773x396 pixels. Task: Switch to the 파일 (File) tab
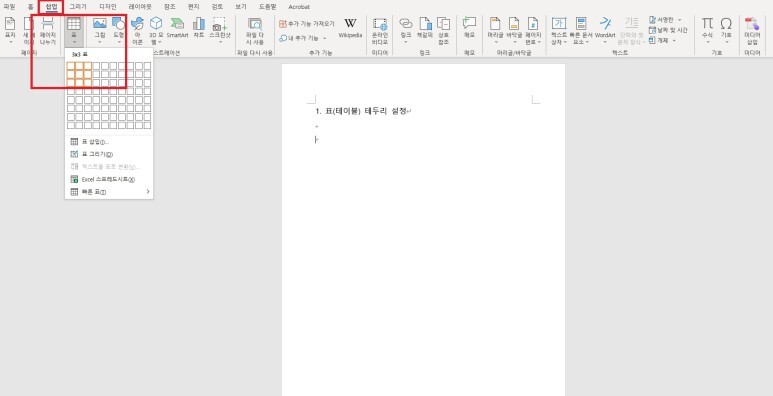tap(9, 7)
